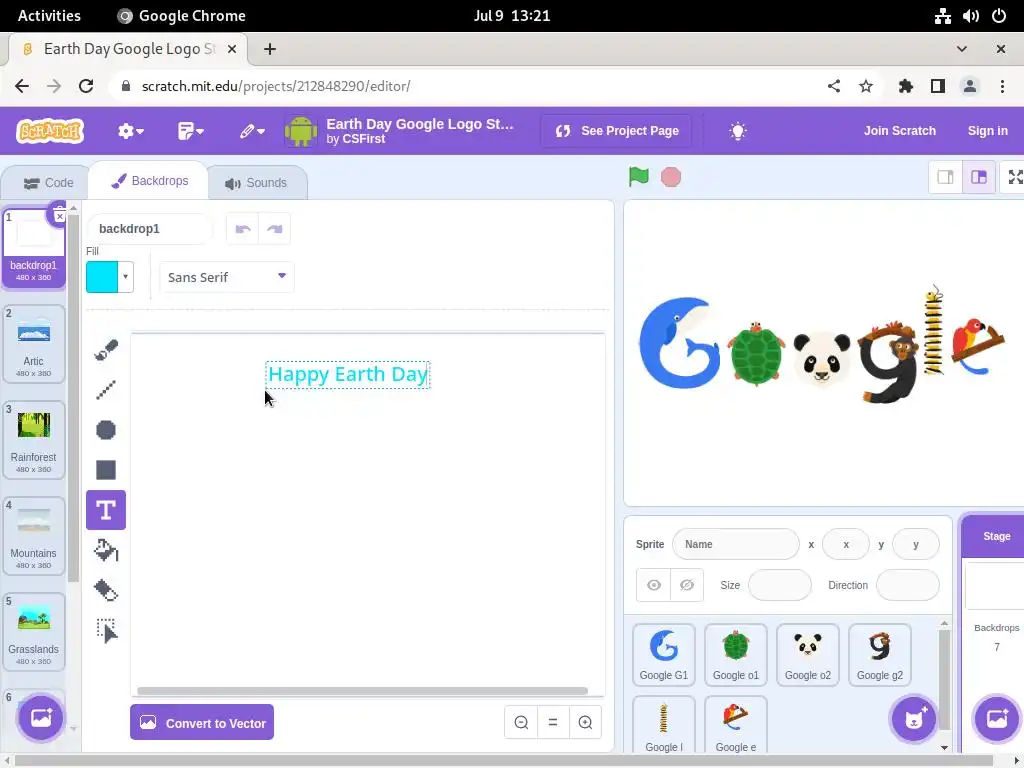Open the File menu dropdown

[191, 131]
